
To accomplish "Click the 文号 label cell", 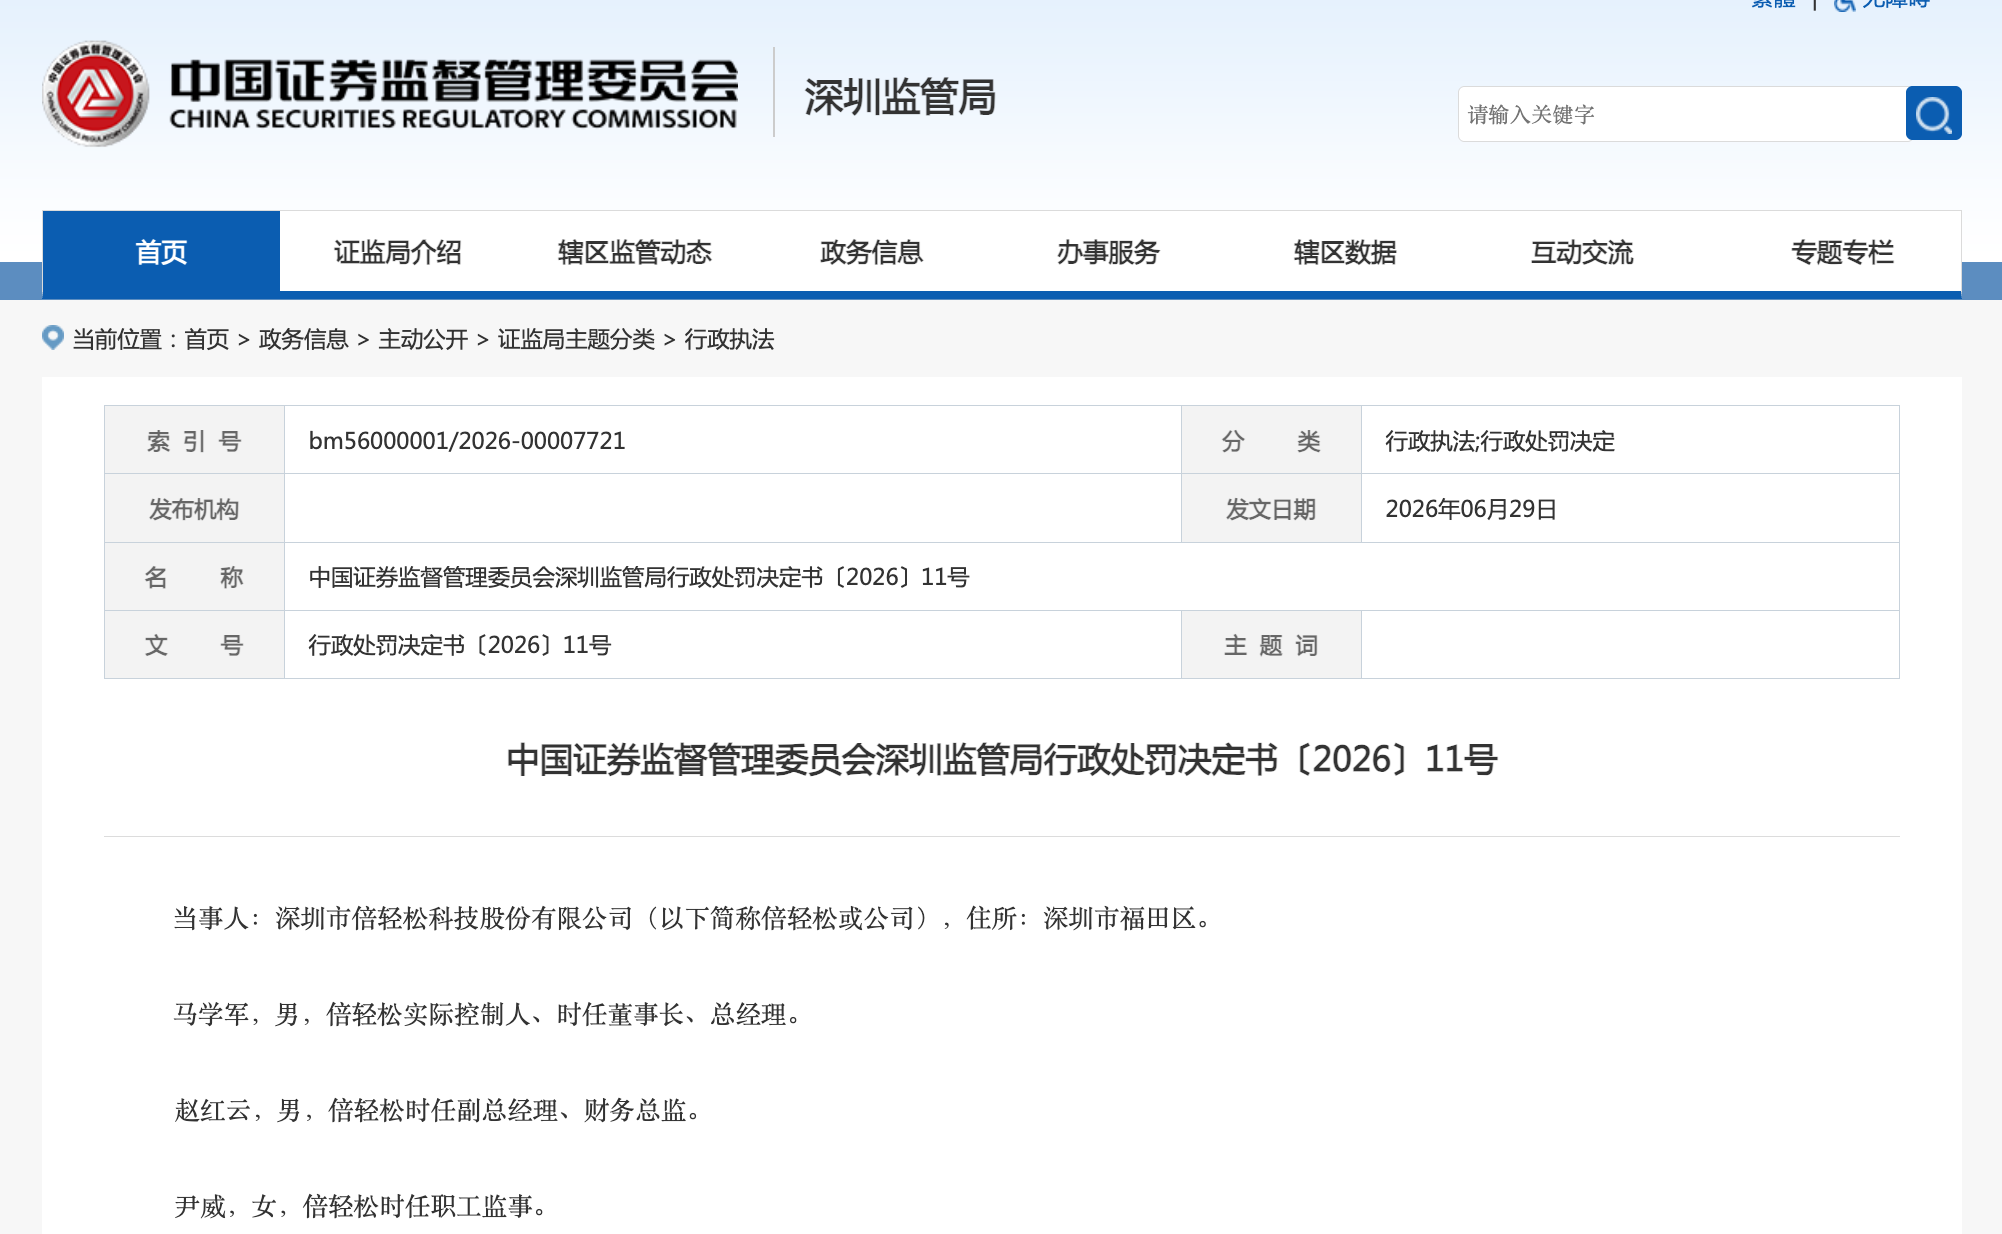I will [194, 644].
